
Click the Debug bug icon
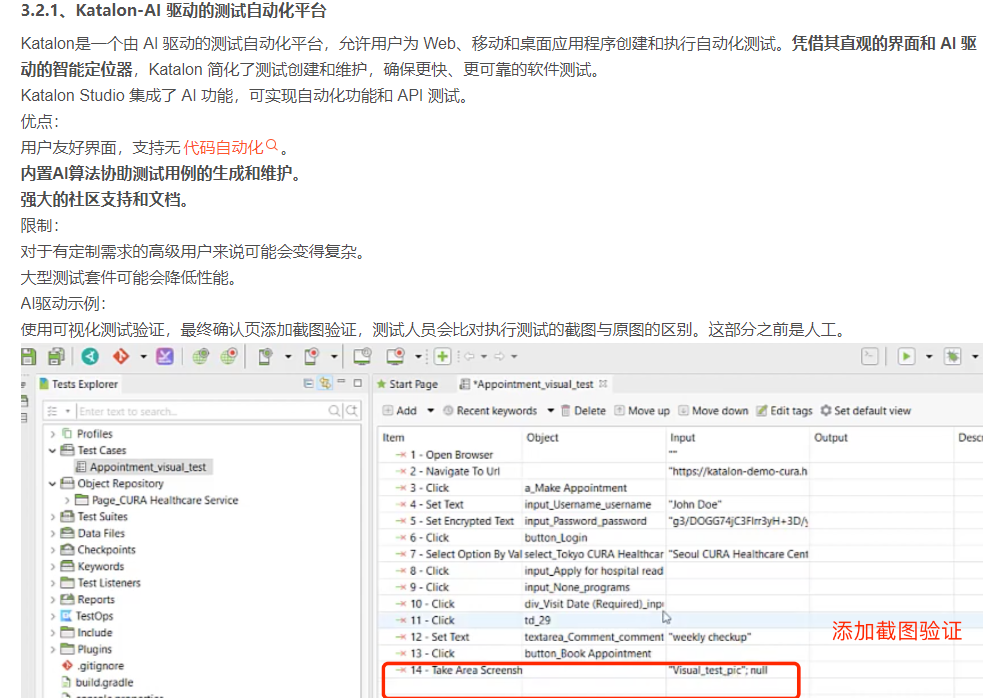tap(953, 356)
